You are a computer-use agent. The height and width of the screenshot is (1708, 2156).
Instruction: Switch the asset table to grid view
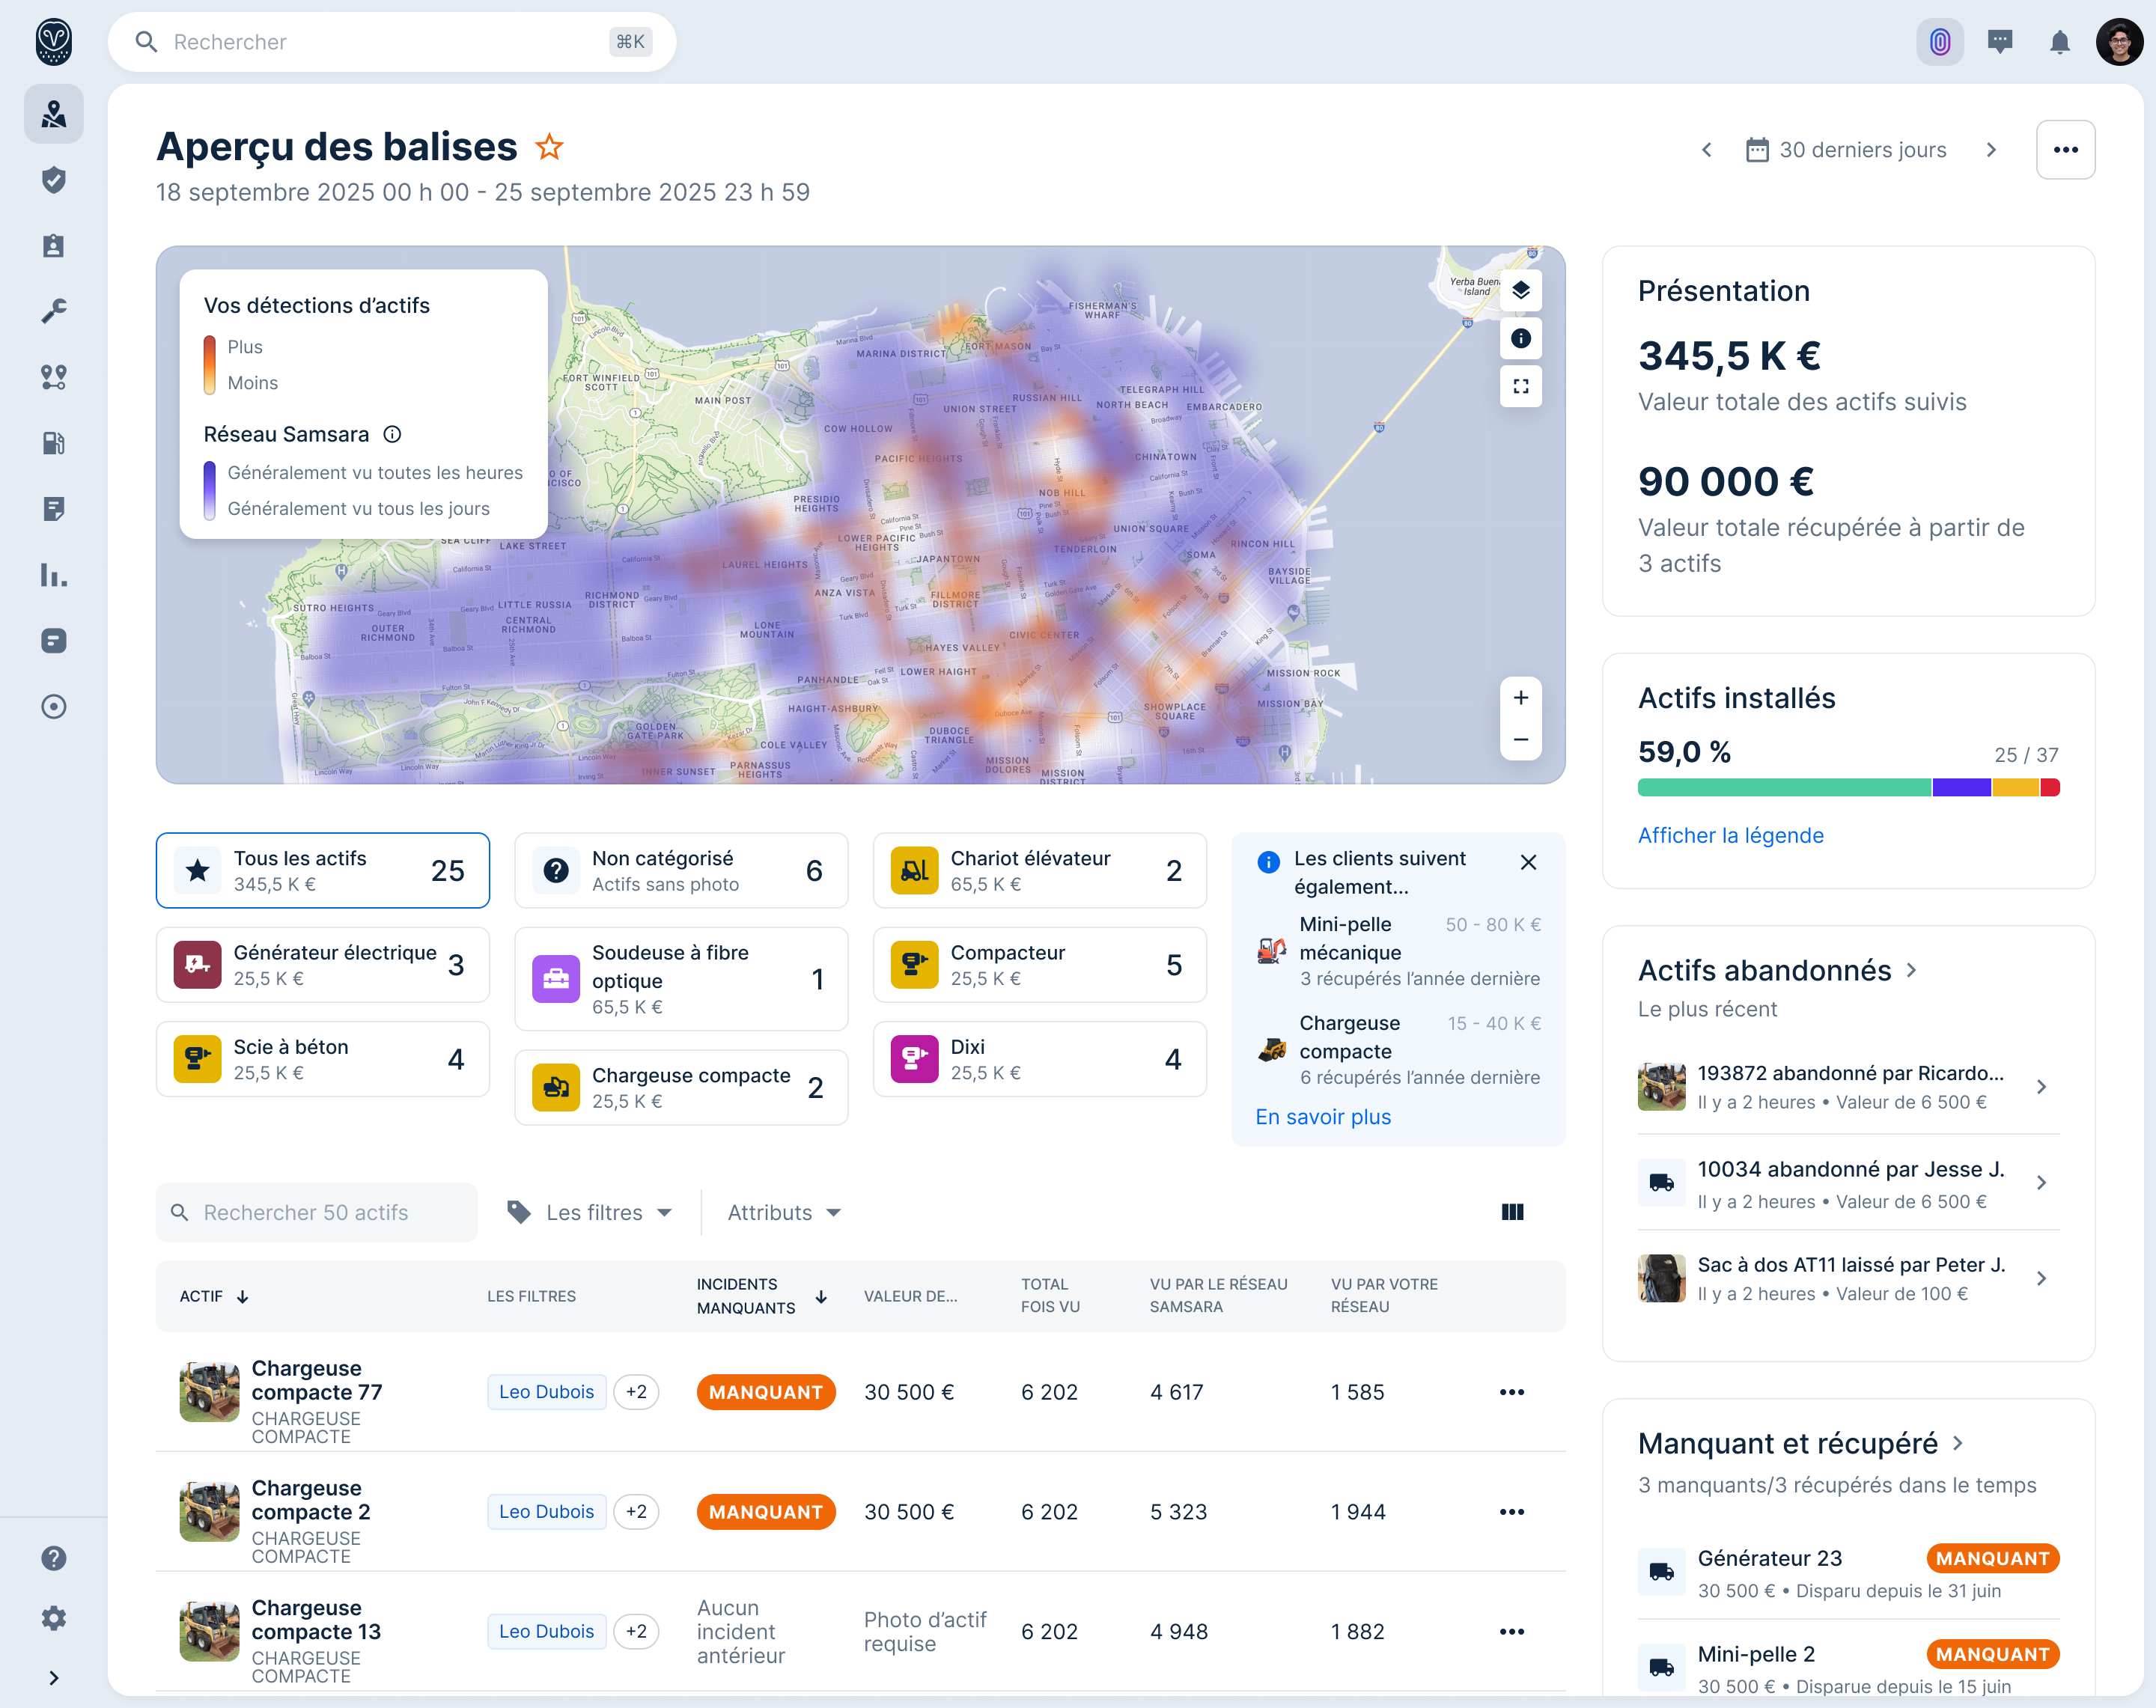coord(1512,1212)
